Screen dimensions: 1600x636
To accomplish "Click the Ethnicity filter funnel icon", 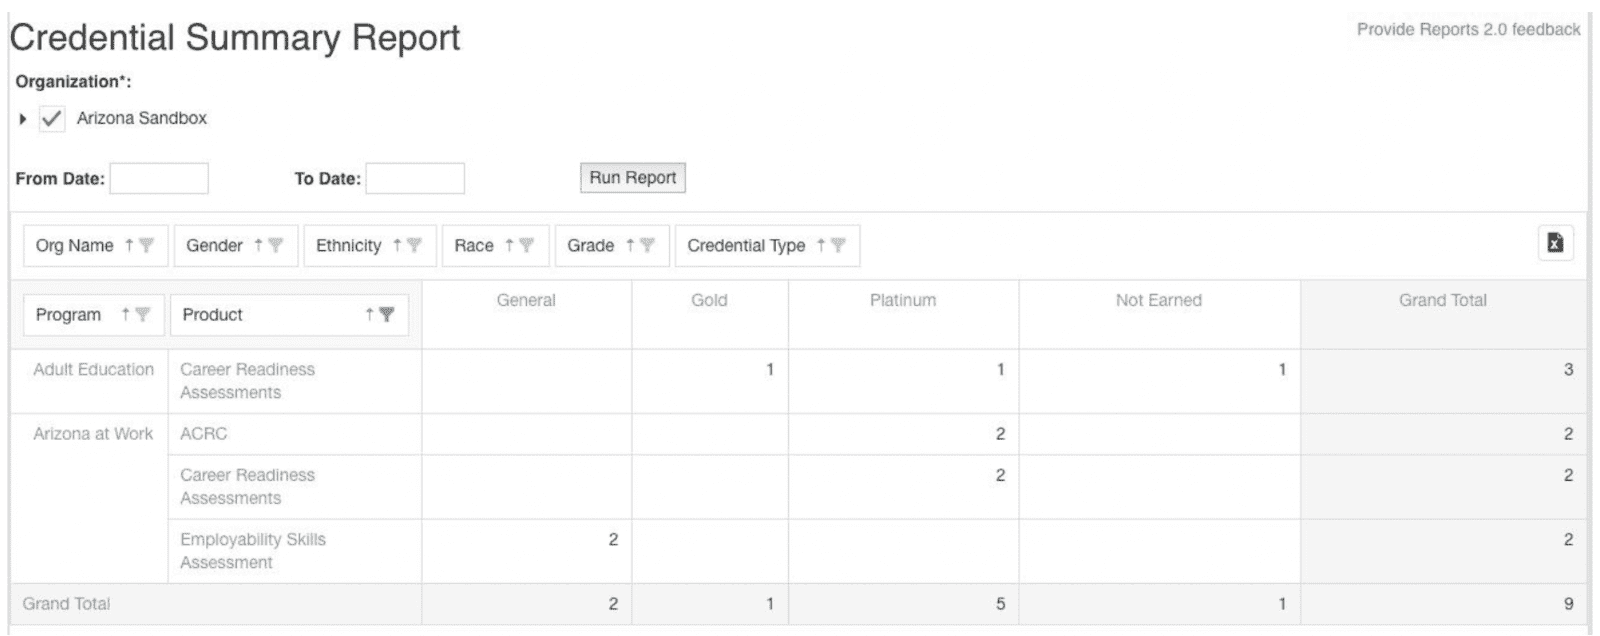I will 414,246.
